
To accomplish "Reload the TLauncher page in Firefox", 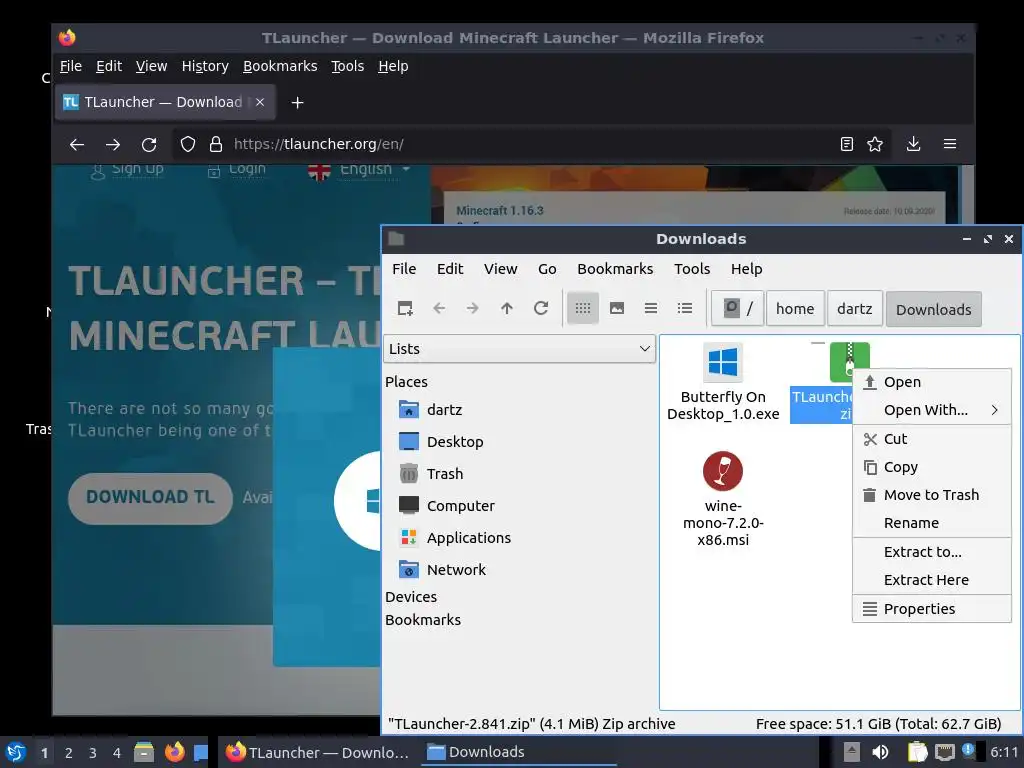I will [149, 144].
